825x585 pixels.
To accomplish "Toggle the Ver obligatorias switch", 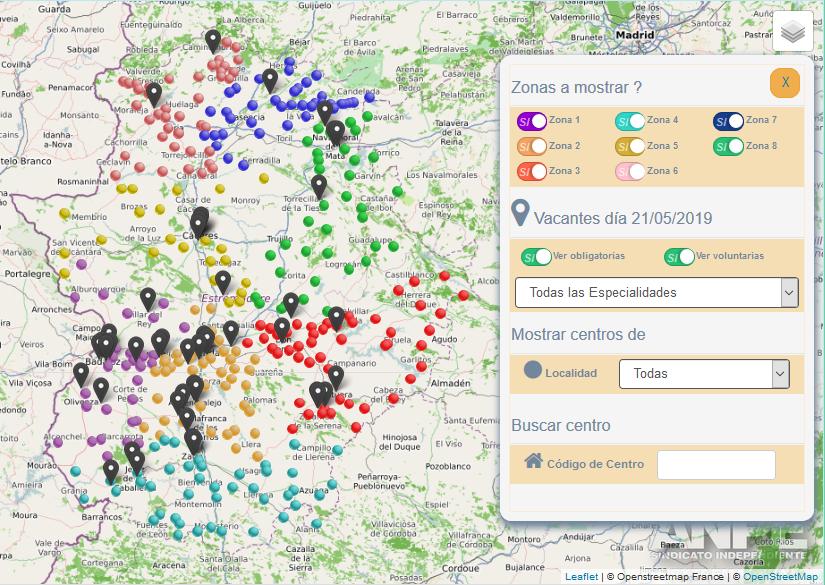I will tap(536, 257).
